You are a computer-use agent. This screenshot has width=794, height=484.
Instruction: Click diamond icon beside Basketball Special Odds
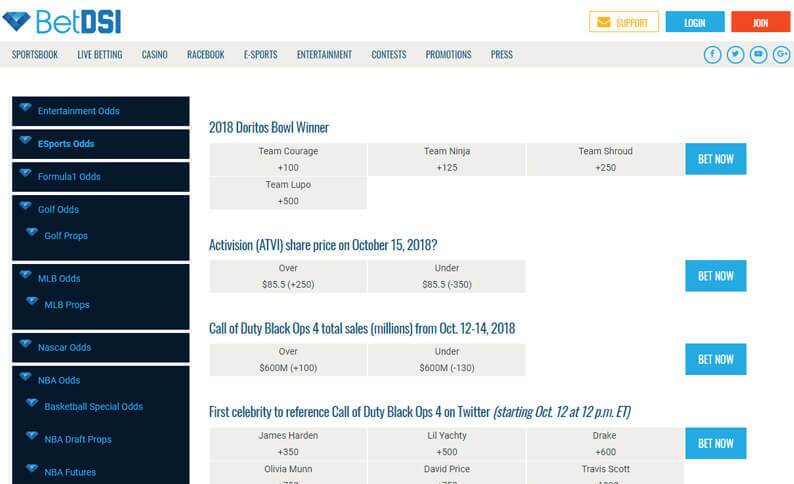[x=32, y=403]
